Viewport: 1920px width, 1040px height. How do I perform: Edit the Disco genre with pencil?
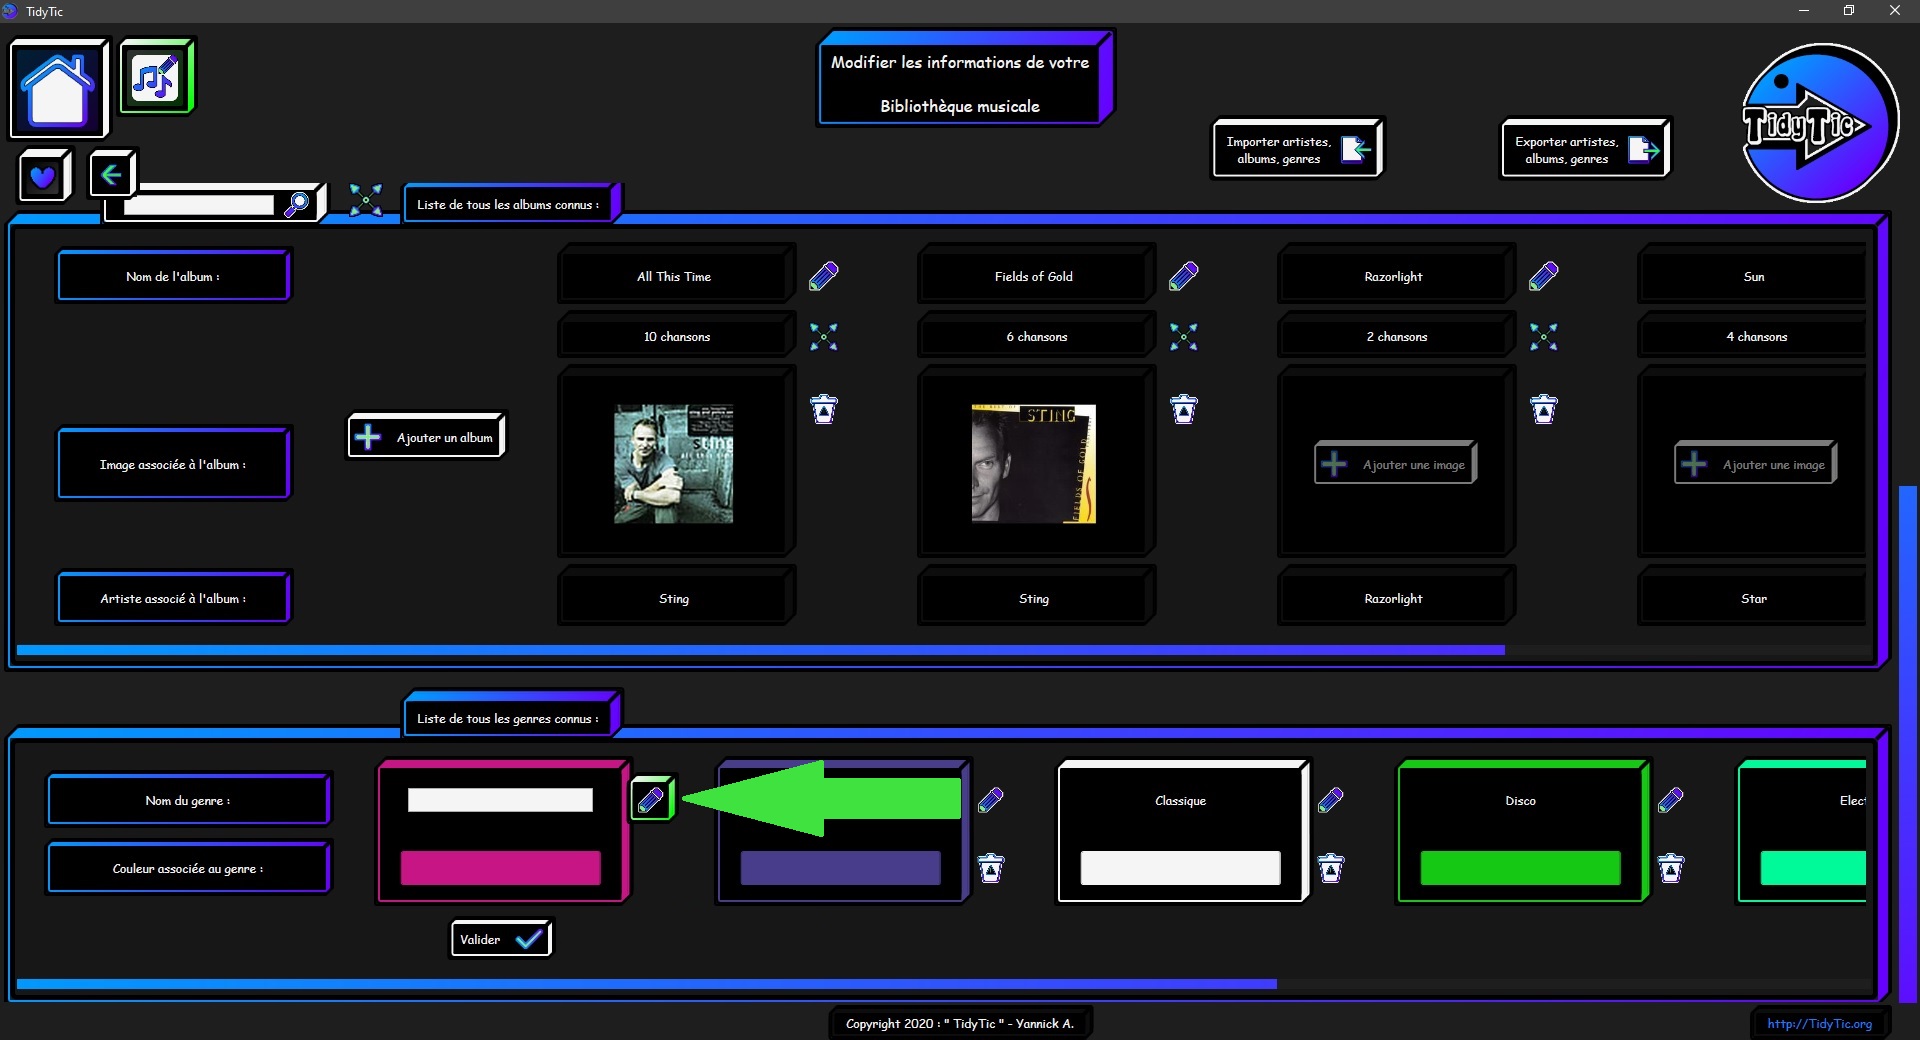pos(1670,800)
